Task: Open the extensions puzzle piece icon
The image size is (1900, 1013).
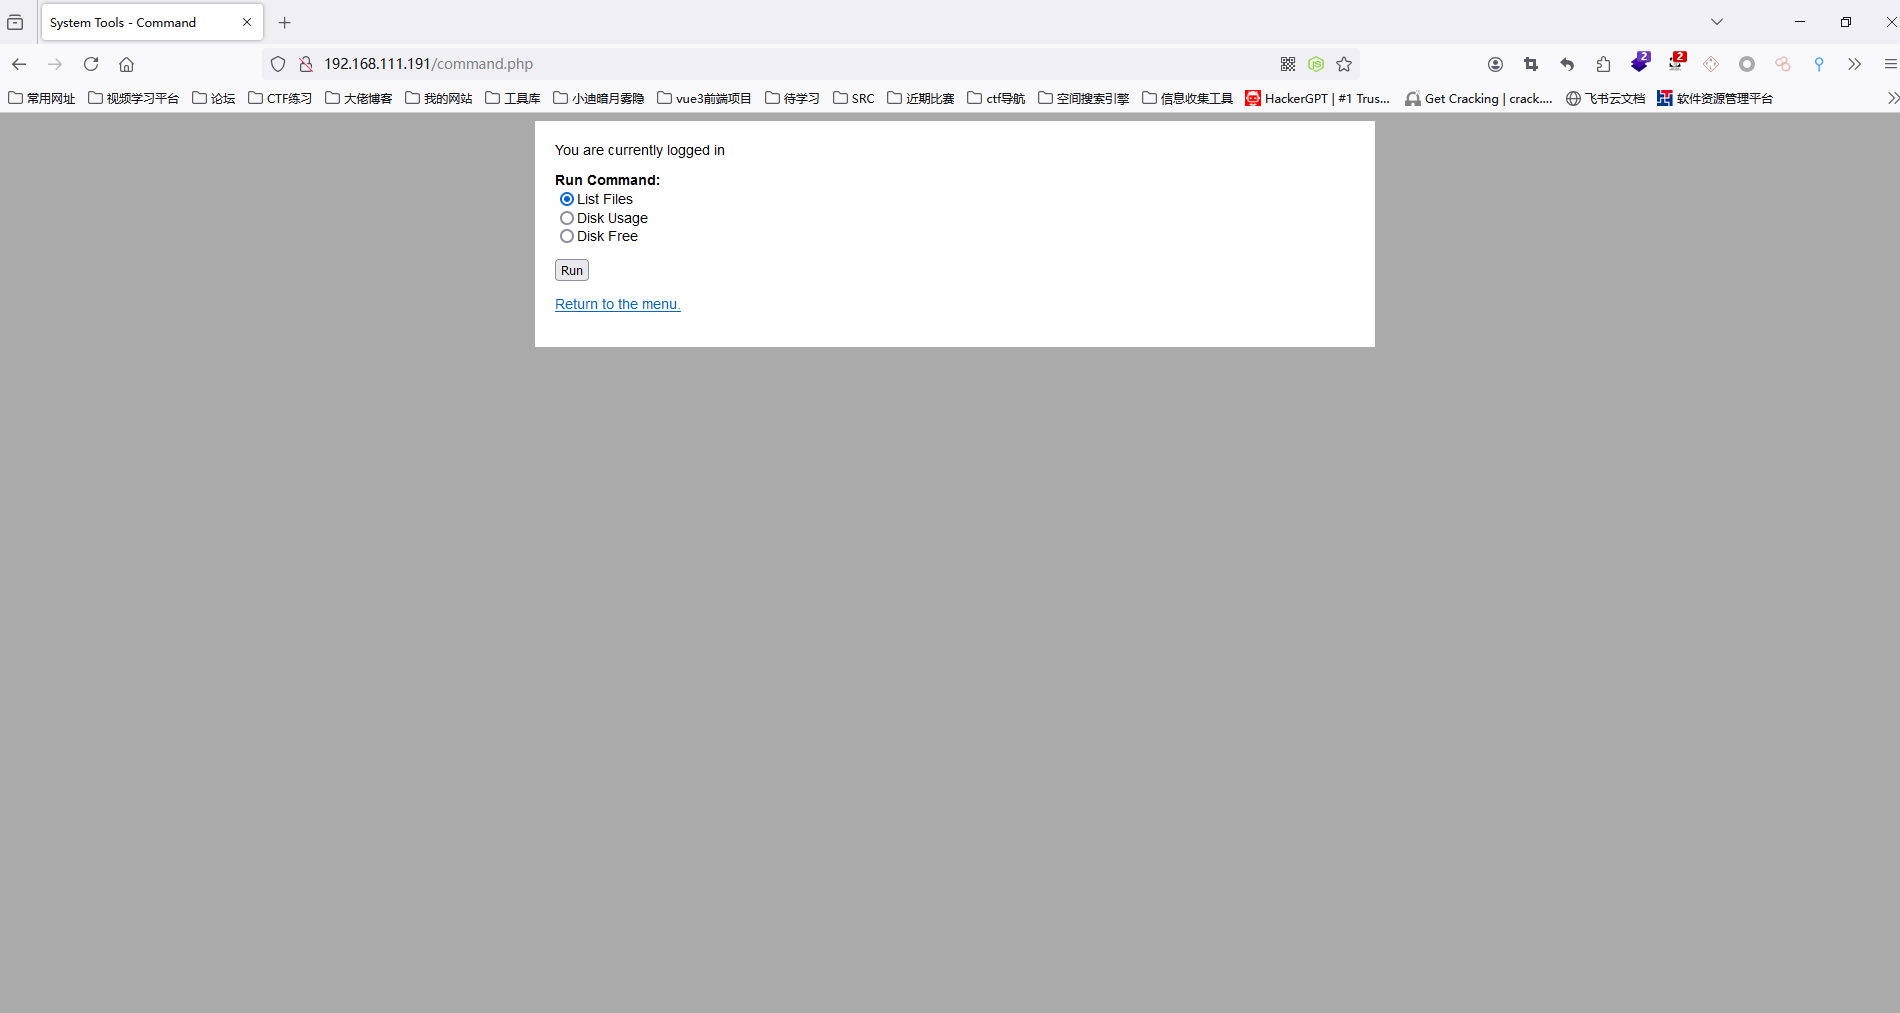Action: point(1603,64)
